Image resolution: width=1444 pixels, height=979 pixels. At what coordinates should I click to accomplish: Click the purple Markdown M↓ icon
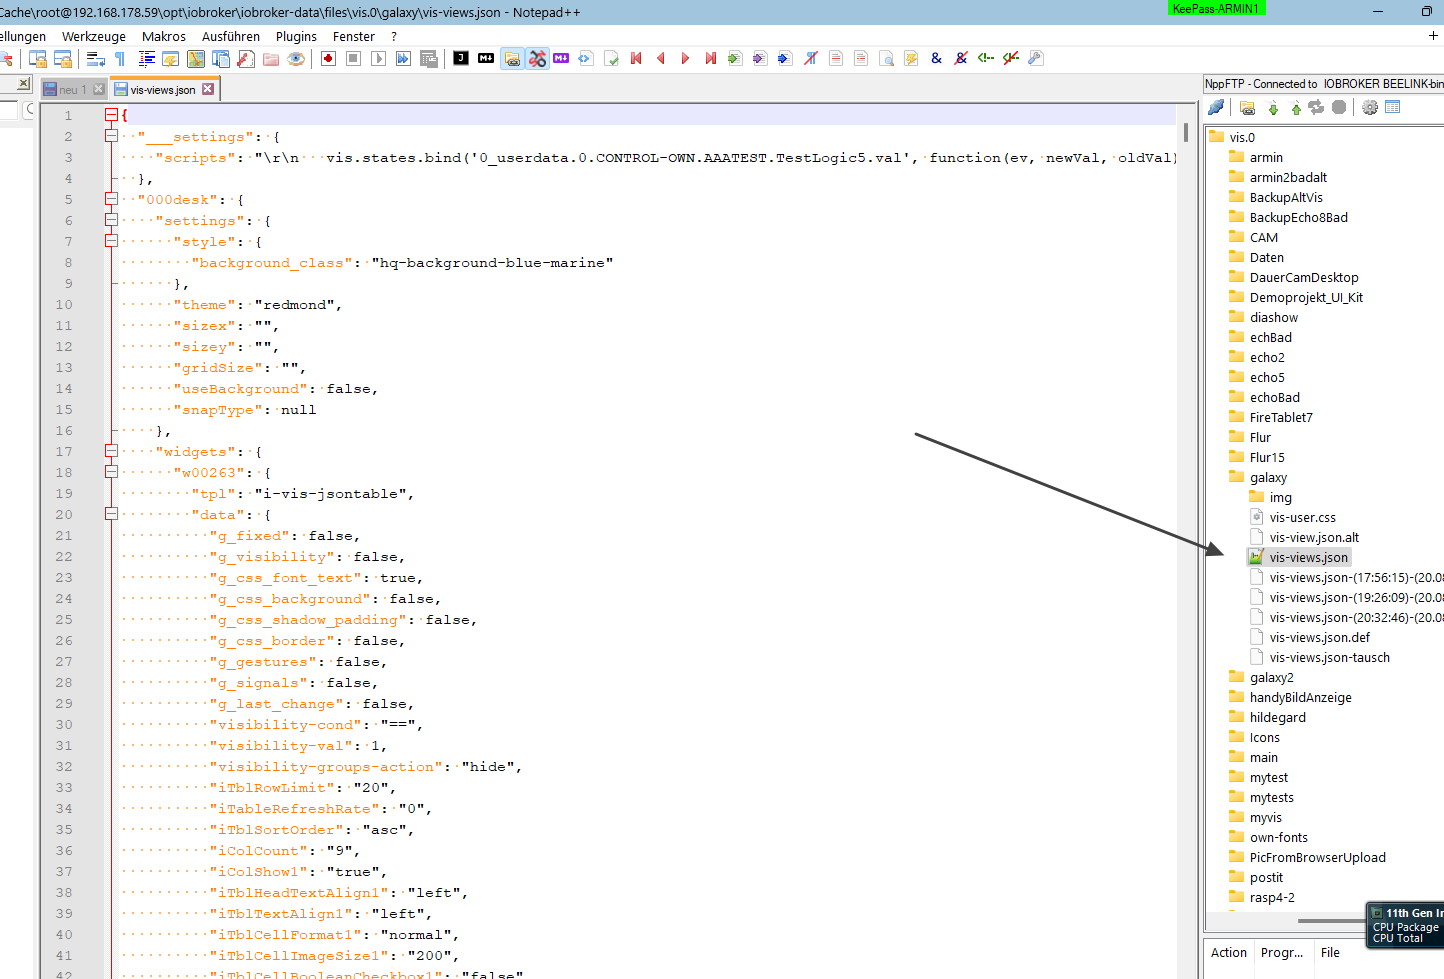click(561, 58)
